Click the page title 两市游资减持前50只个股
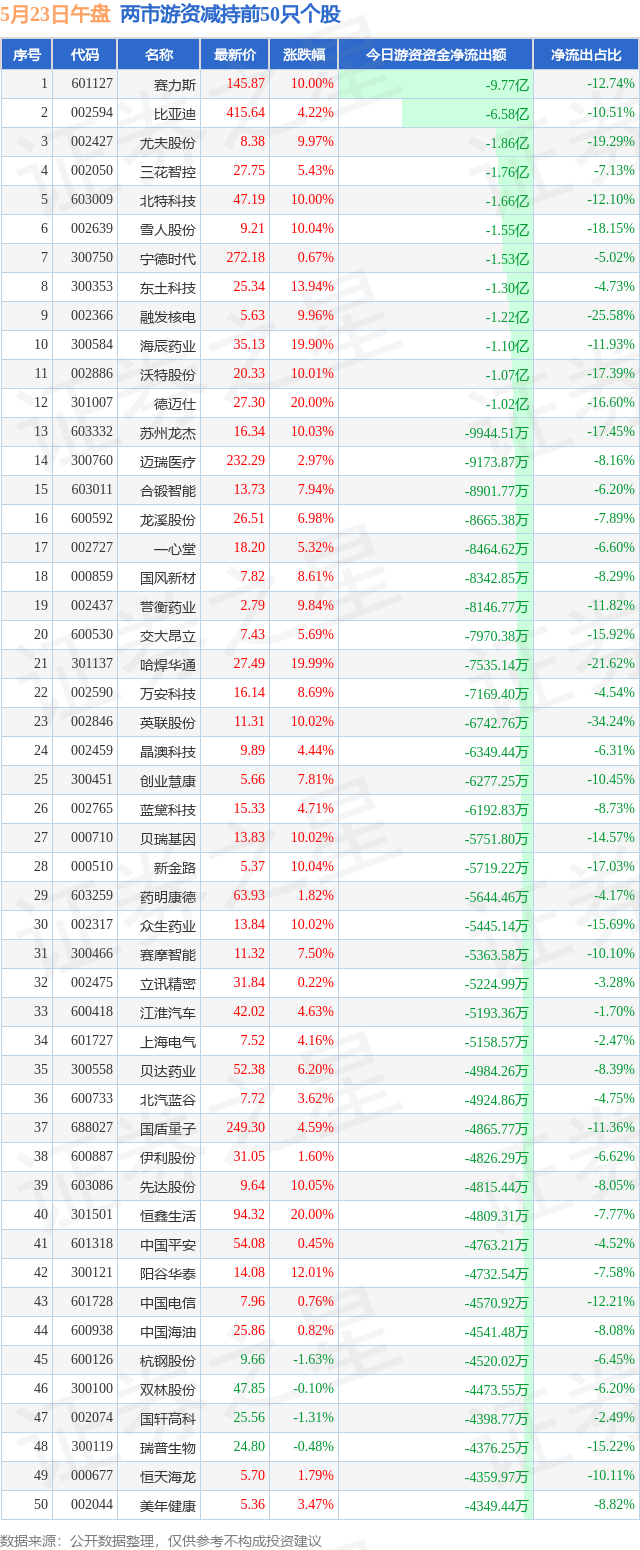Viewport: 640px width, 1550px height. (230, 15)
